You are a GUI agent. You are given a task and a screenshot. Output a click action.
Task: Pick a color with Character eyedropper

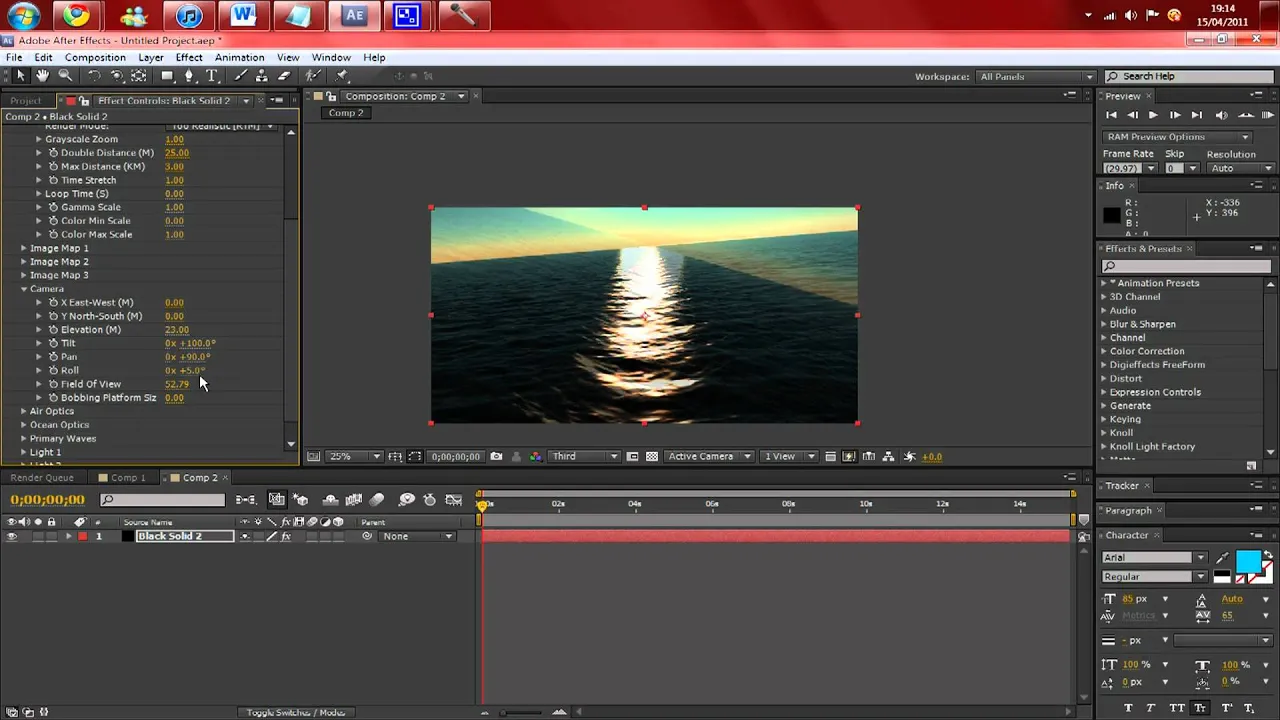pyautogui.click(x=1223, y=558)
